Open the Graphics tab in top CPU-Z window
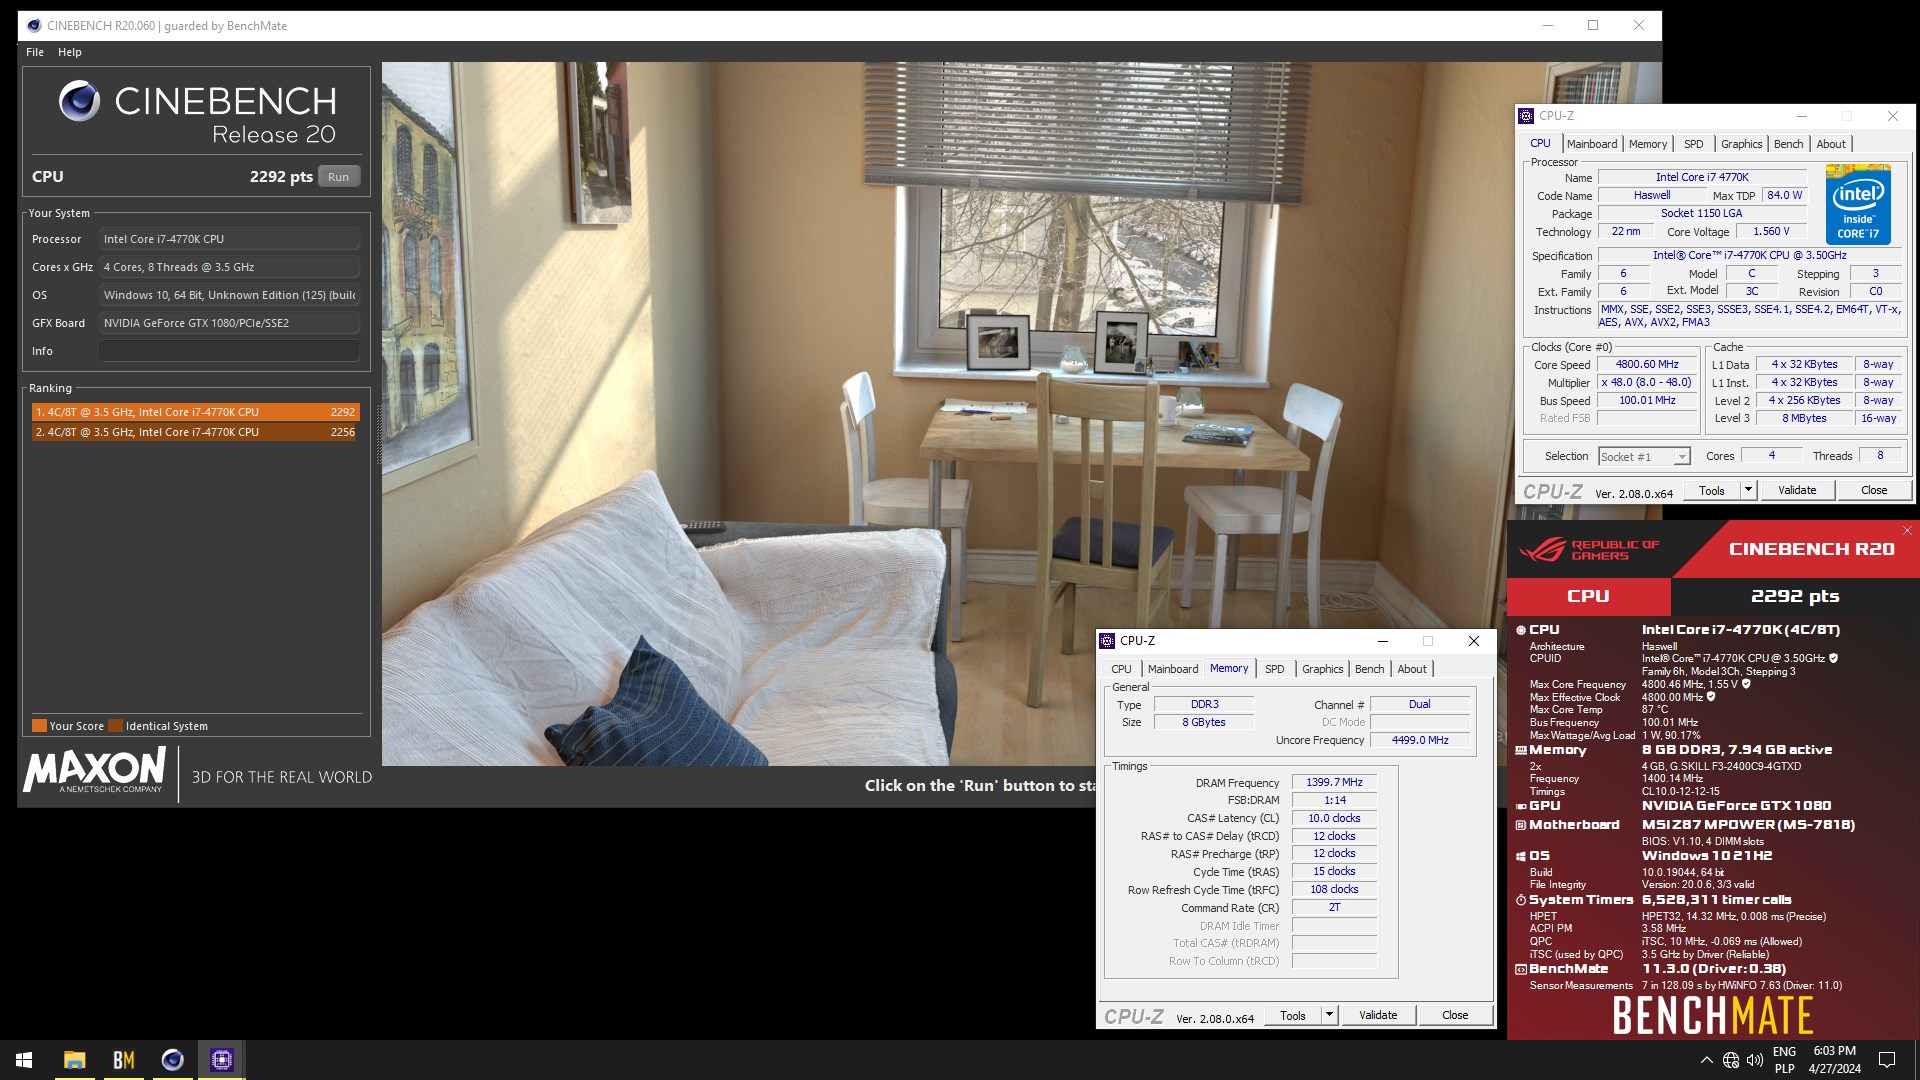Viewport: 1920px width, 1080px height. pos(1741,144)
